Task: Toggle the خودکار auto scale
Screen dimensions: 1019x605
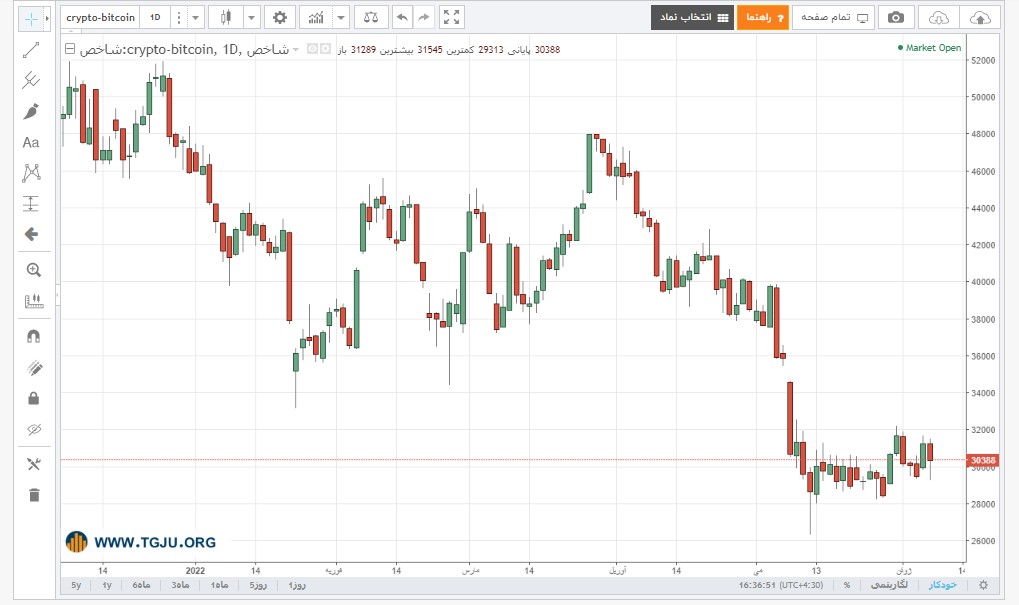Action: [942, 585]
